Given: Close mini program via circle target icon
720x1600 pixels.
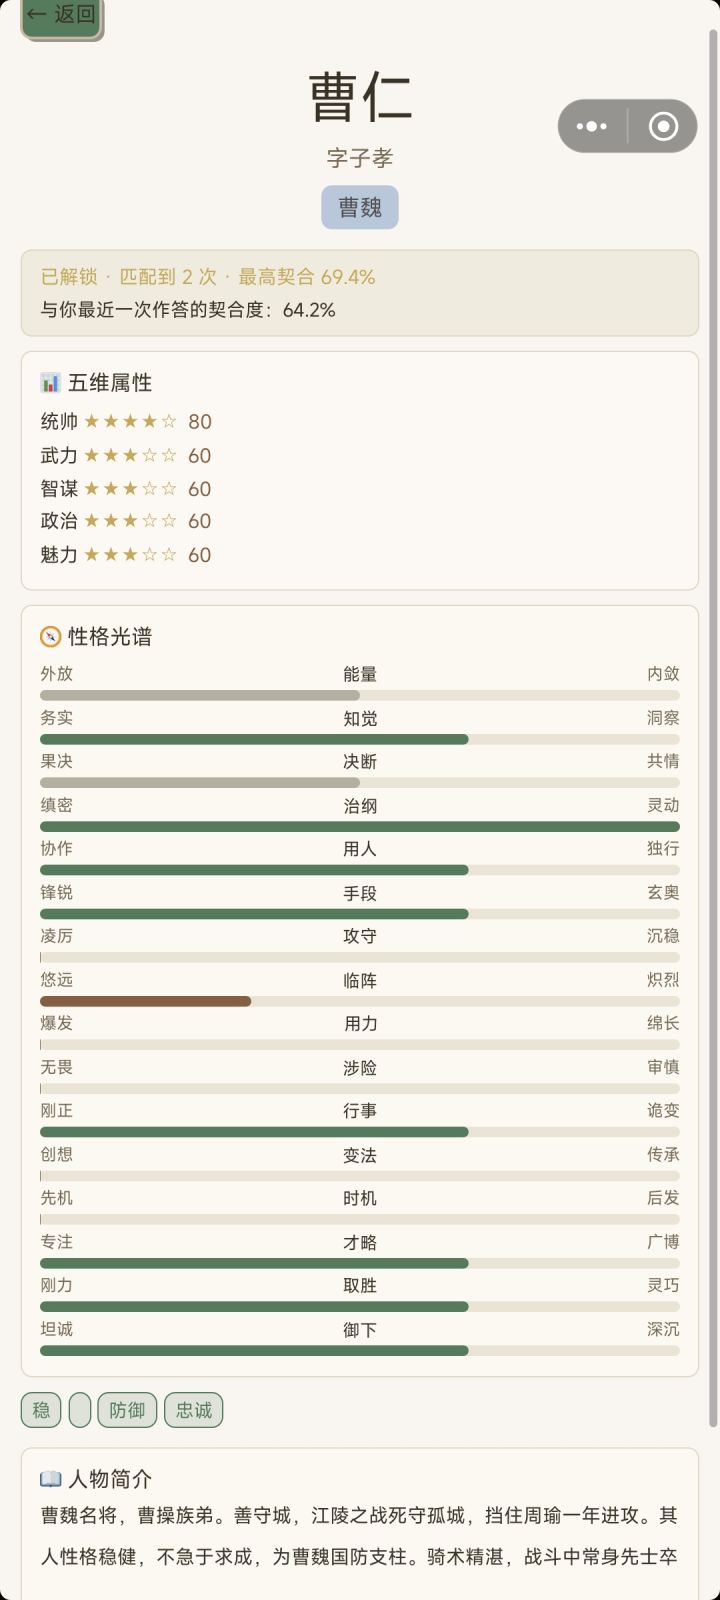Looking at the screenshot, I should 663,126.
